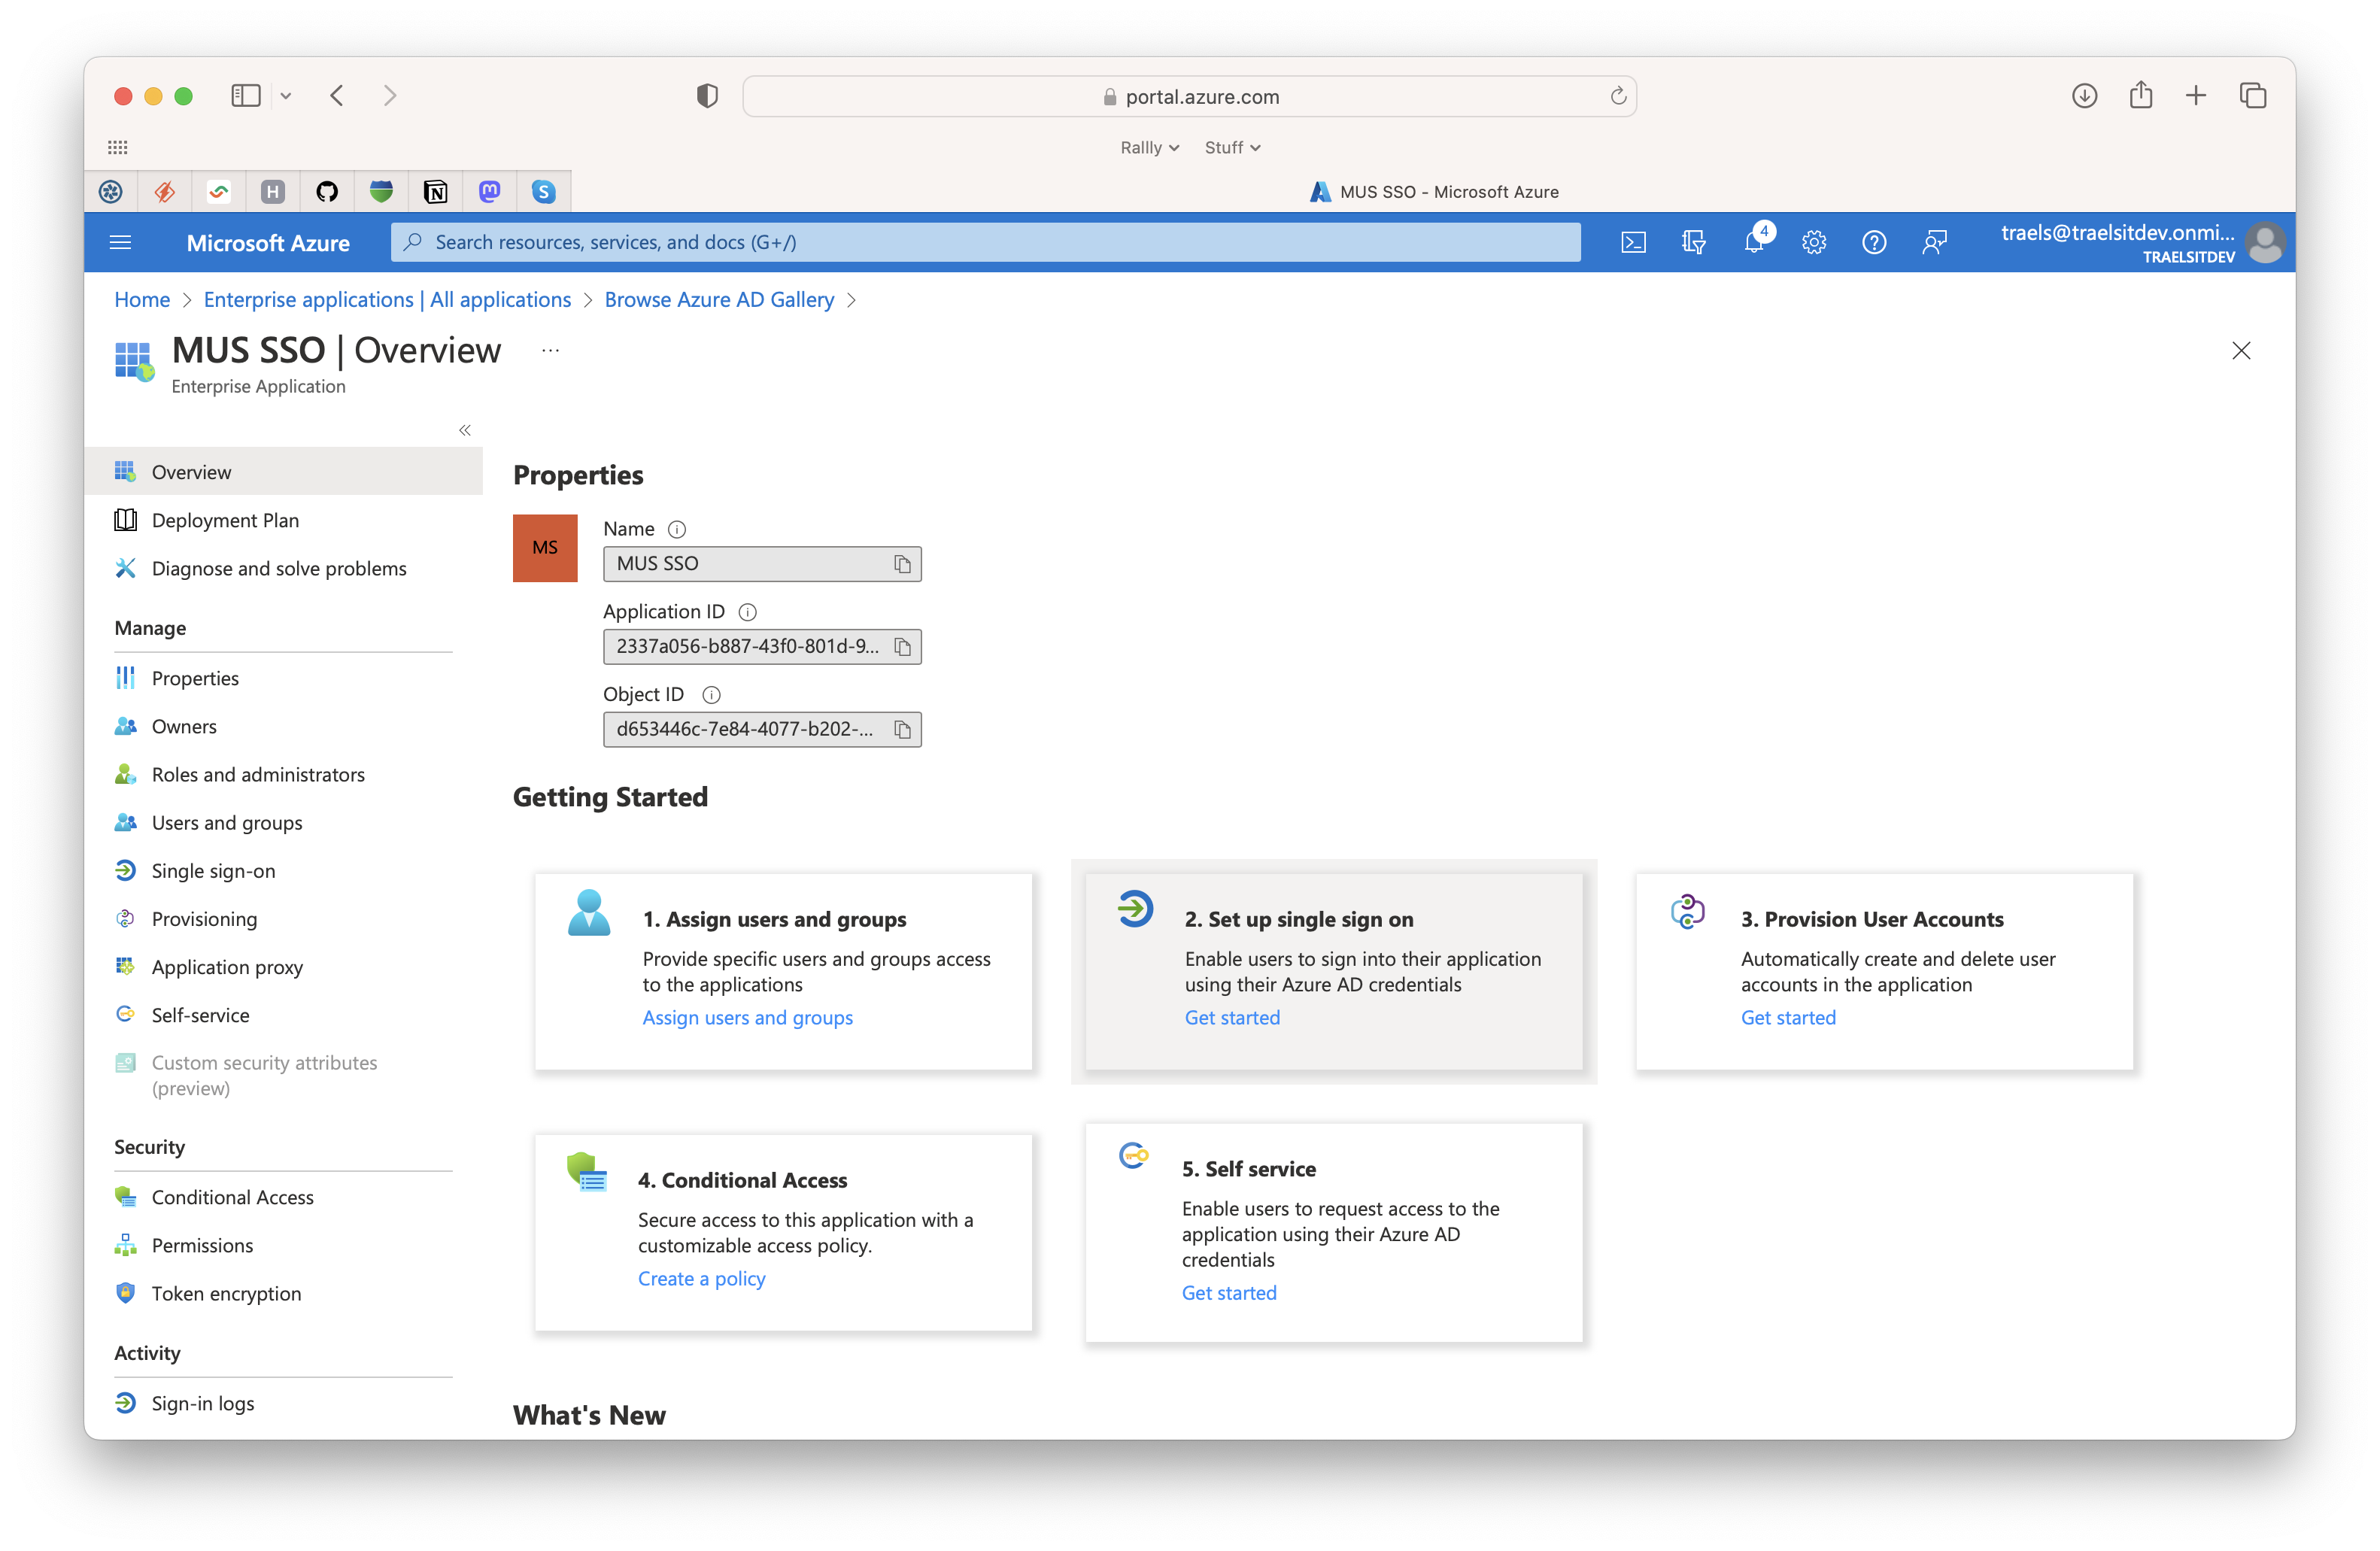Image resolution: width=2380 pixels, height=1551 pixels.
Task: Copy the MUS SSO name field
Action: tap(902, 564)
